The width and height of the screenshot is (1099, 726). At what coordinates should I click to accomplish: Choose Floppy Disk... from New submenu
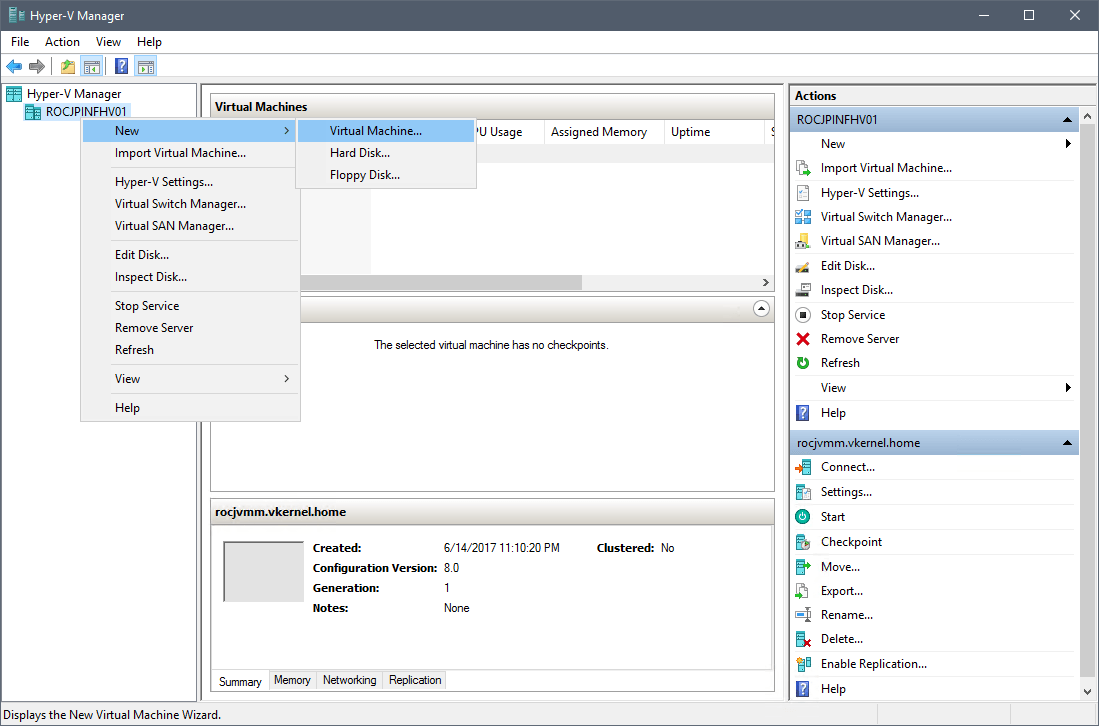(x=386, y=175)
